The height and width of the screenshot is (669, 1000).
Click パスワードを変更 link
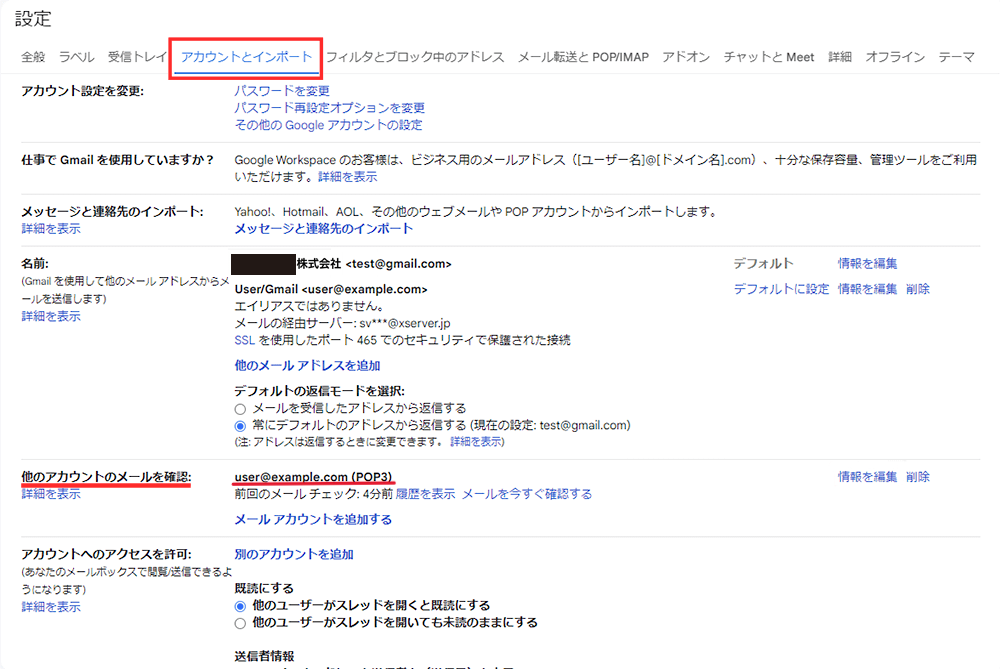[282, 91]
